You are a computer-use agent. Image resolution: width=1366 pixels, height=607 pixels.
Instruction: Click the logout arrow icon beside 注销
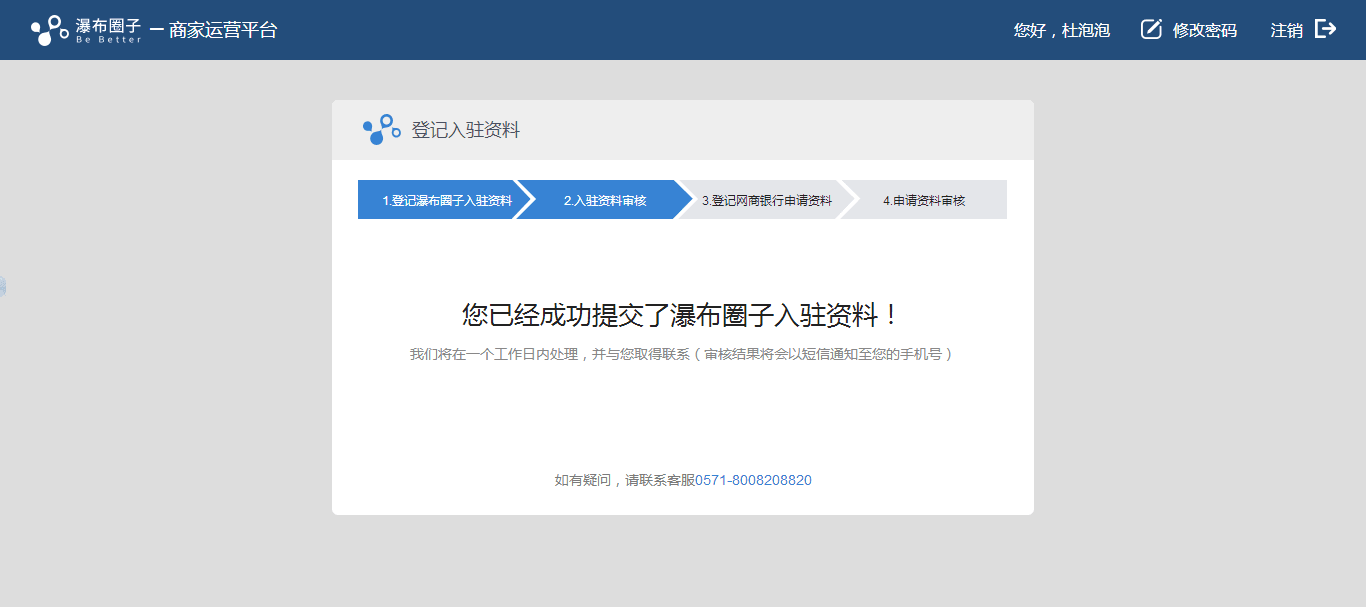coord(1325,29)
